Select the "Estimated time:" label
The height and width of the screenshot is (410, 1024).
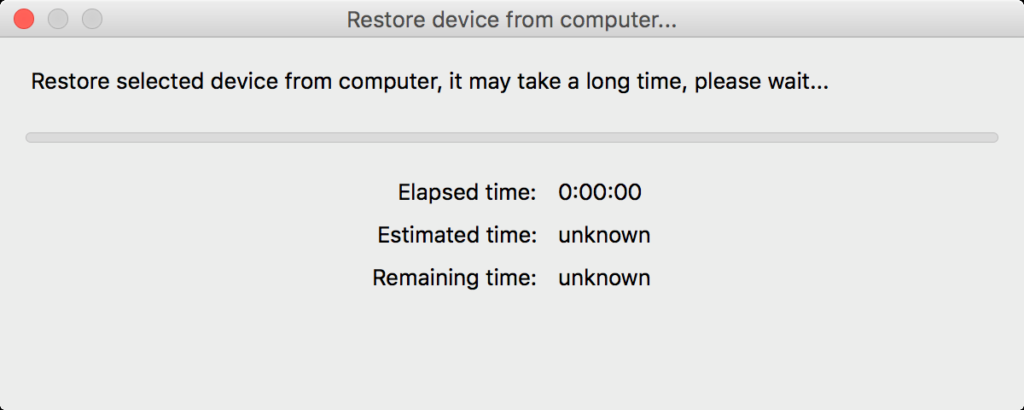pos(457,236)
